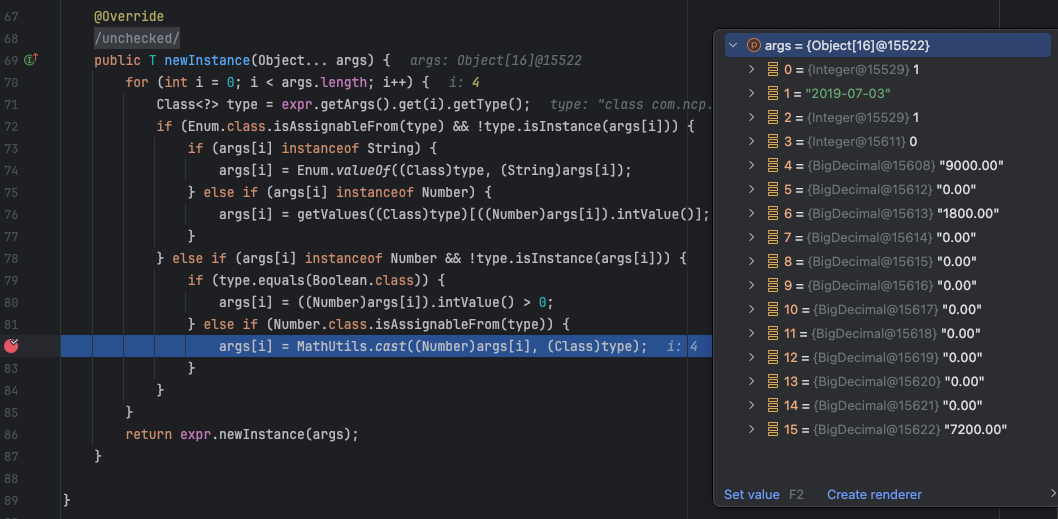Viewport: 1058px width, 519px height.
Task: Expand array element 3 node
Action: (x=752, y=142)
